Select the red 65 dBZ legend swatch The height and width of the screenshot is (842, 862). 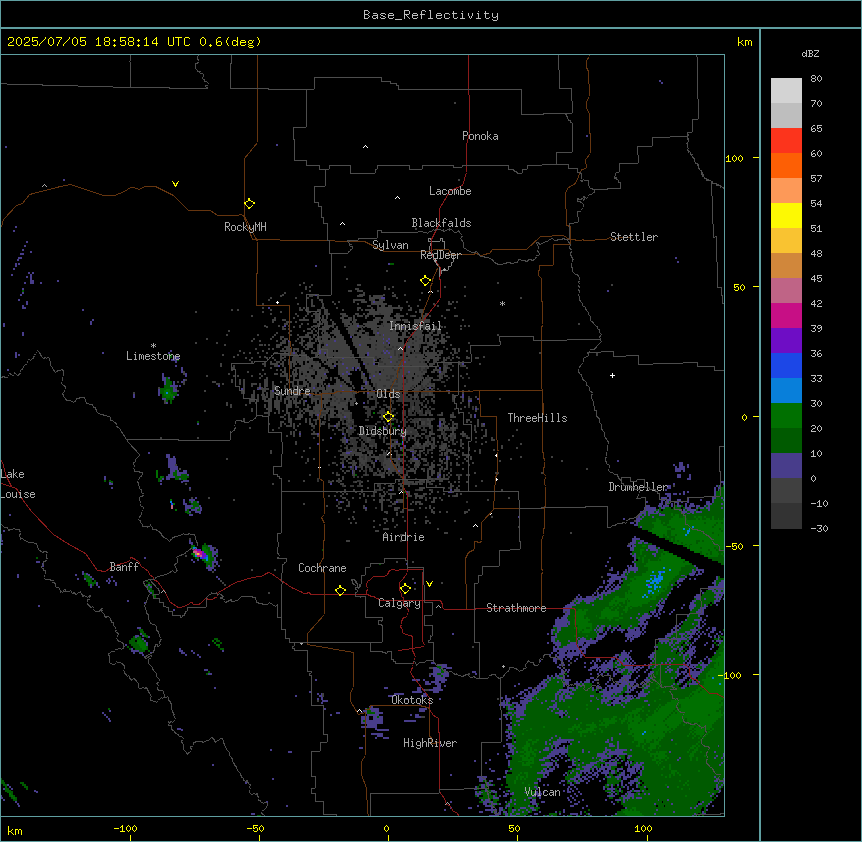786,140
